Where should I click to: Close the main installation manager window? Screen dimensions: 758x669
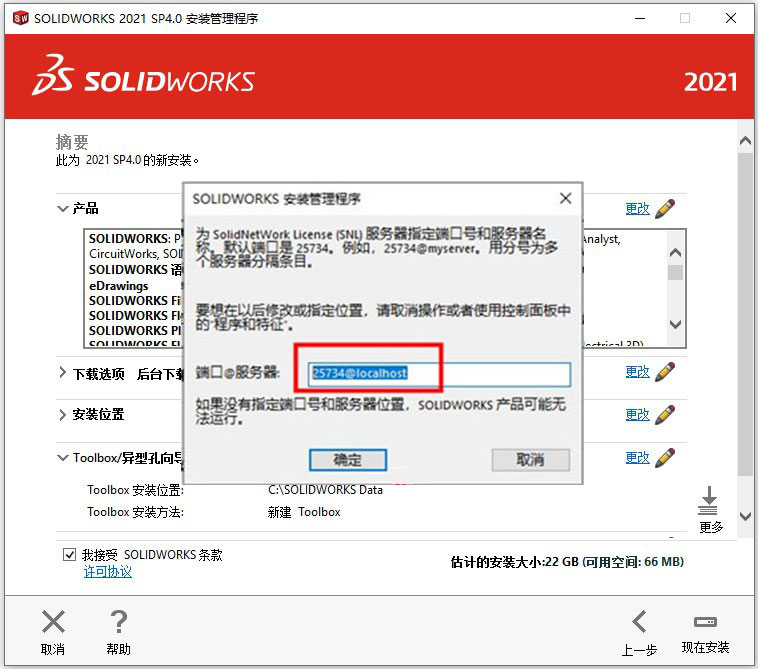click(x=731, y=18)
